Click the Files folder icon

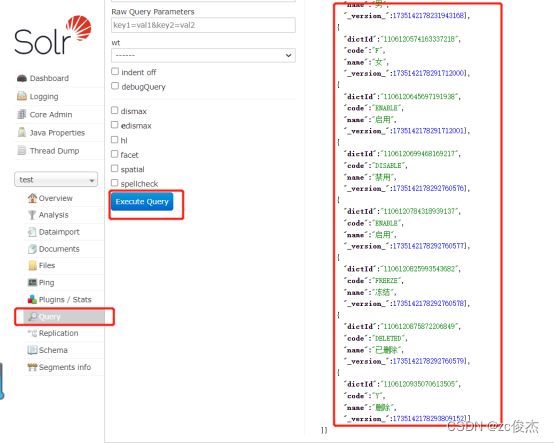[32, 265]
